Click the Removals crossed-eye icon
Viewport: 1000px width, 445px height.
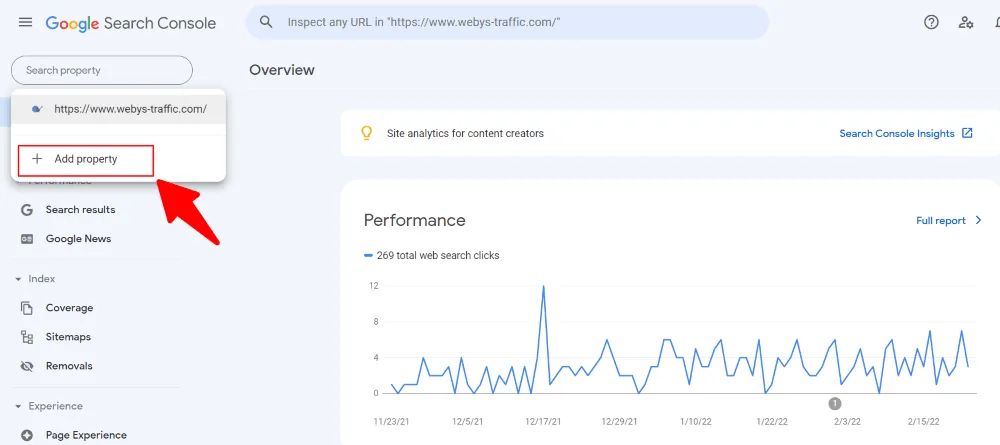pyautogui.click(x=27, y=367)
